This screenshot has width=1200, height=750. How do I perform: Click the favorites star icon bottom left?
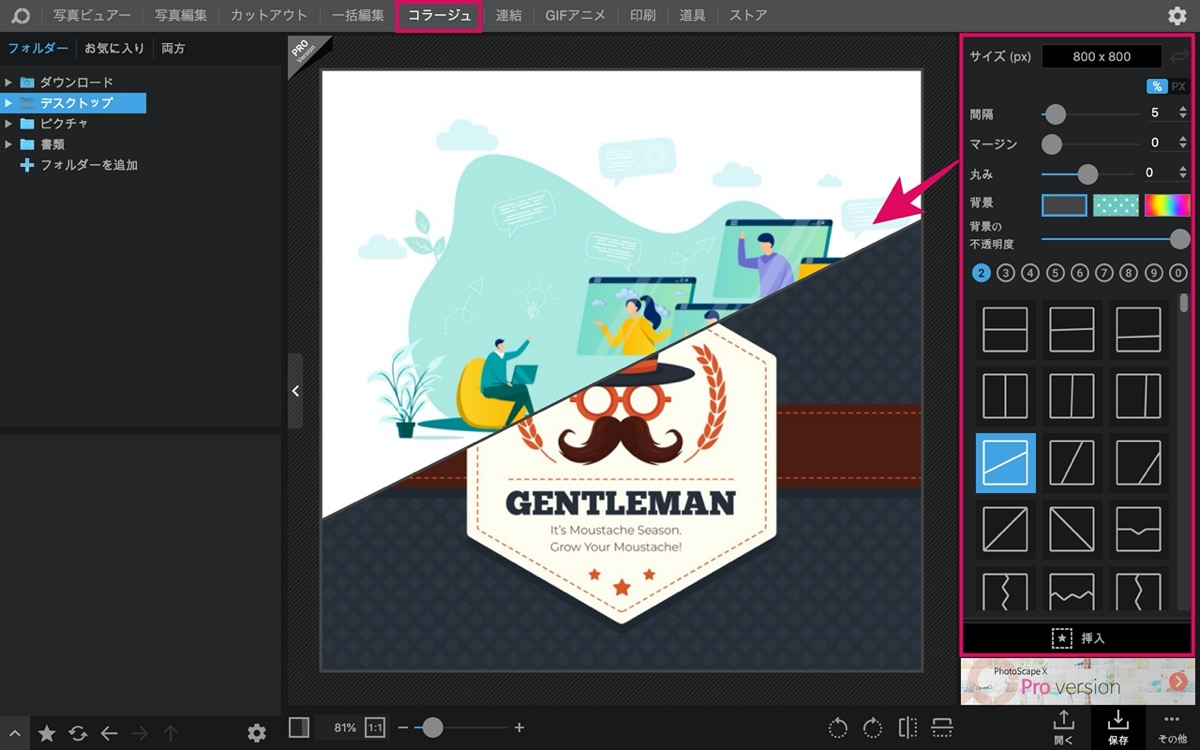pyautogui.click(x=47, y=733)
